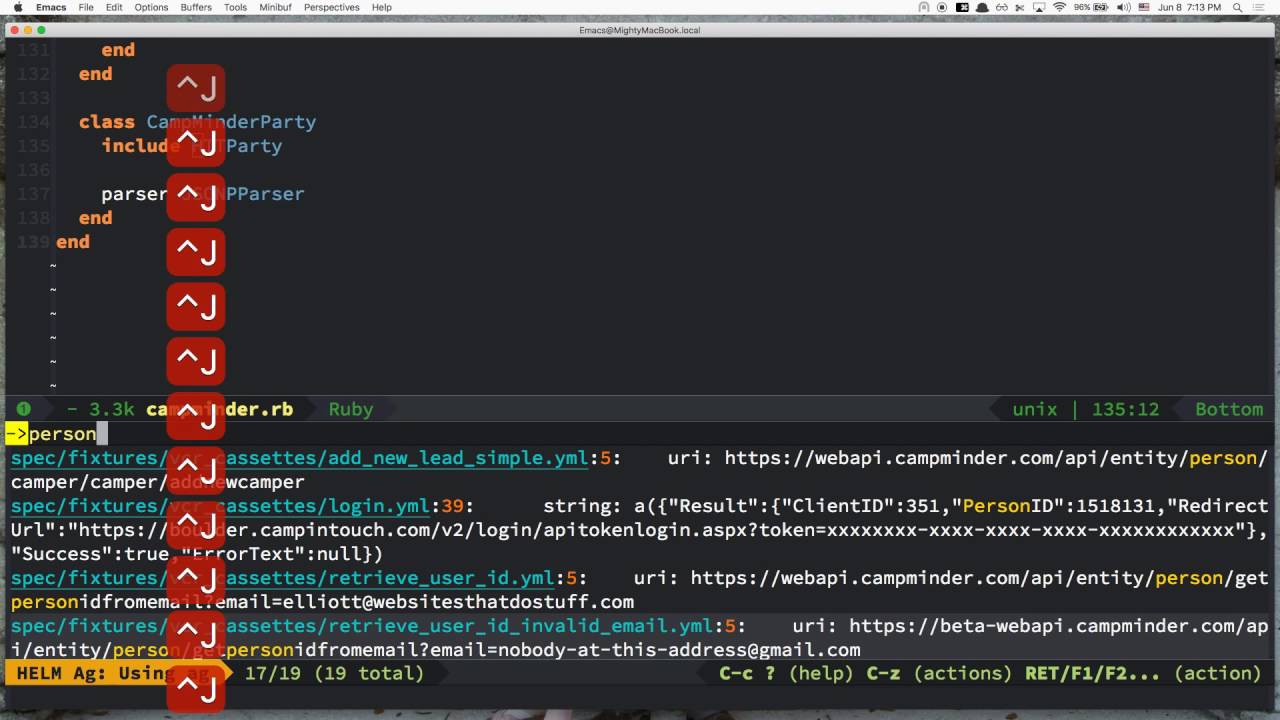Select the retrieve_user_id.yml:5 search result

pyautogui.click(x=640, y=590)
